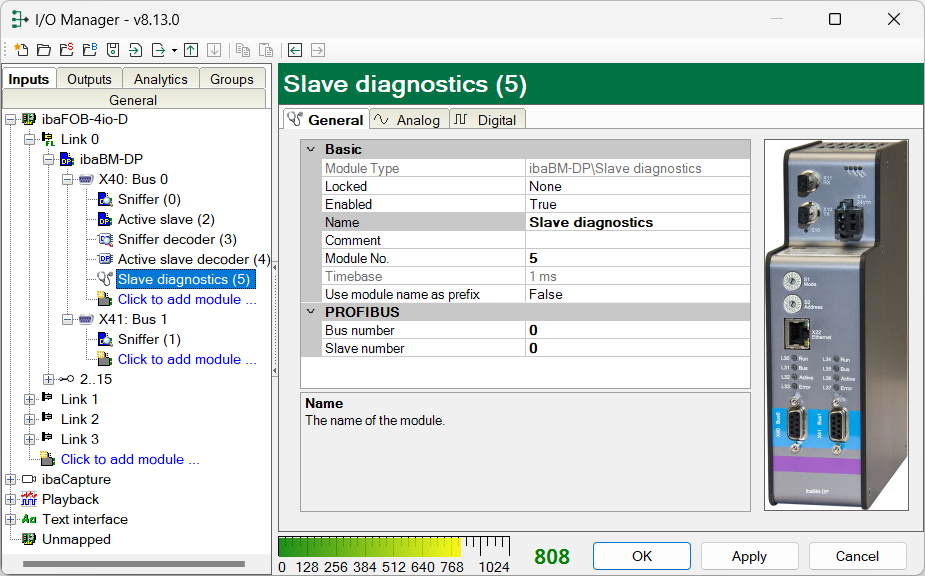Click the Export page icon in toolbar
This screenshot has width=925, height=576.
click(x=158, y=50)
